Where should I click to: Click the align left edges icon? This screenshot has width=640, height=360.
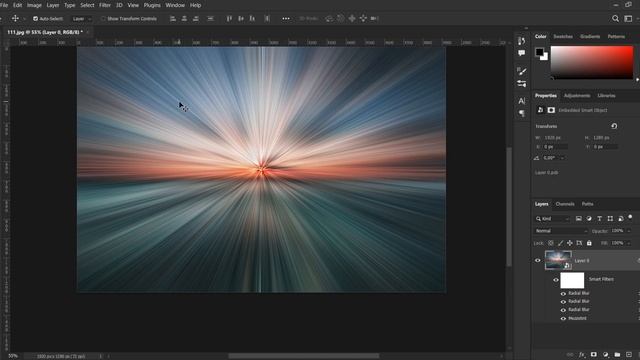[x=173, y=18]
